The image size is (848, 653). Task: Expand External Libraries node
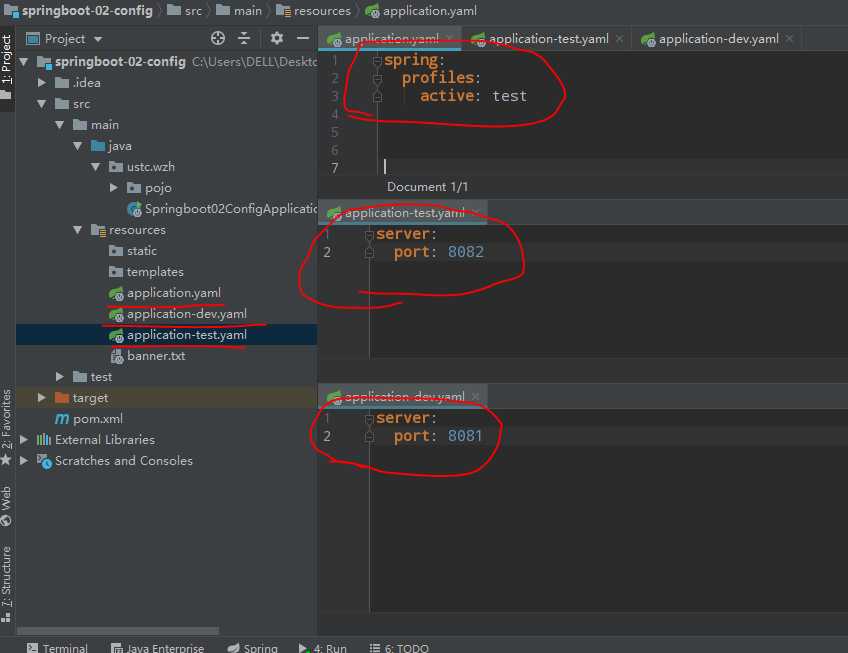pyautogui.click(x=24, y=440)
